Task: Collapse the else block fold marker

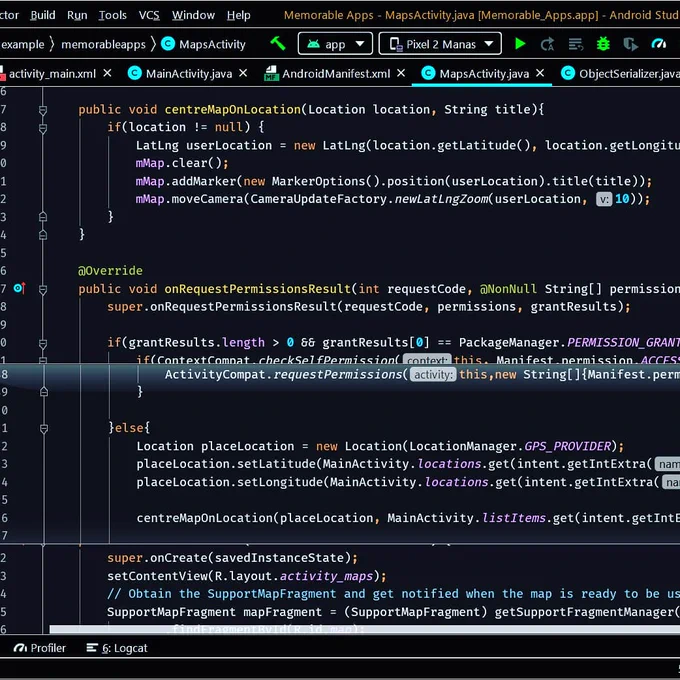Action: coord(43,428)
